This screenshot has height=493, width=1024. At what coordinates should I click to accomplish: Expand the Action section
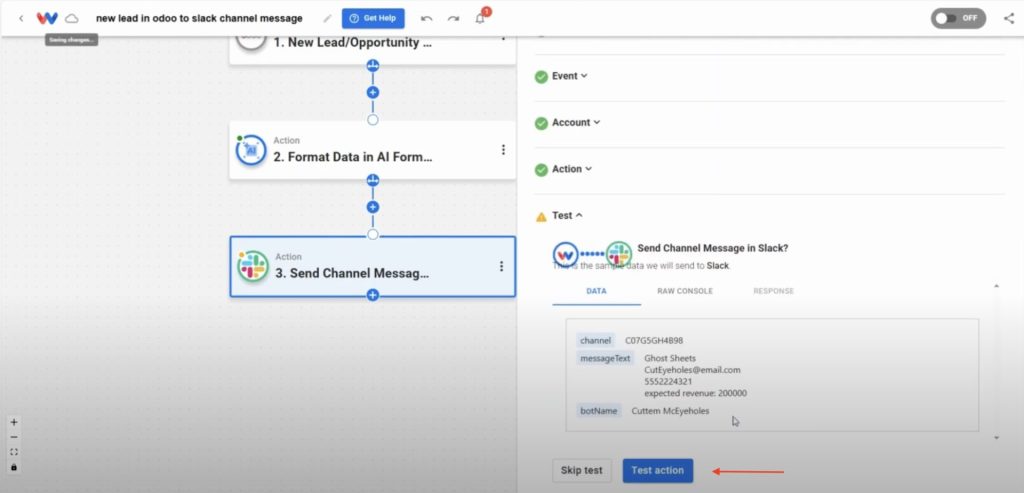coord(572,168)
